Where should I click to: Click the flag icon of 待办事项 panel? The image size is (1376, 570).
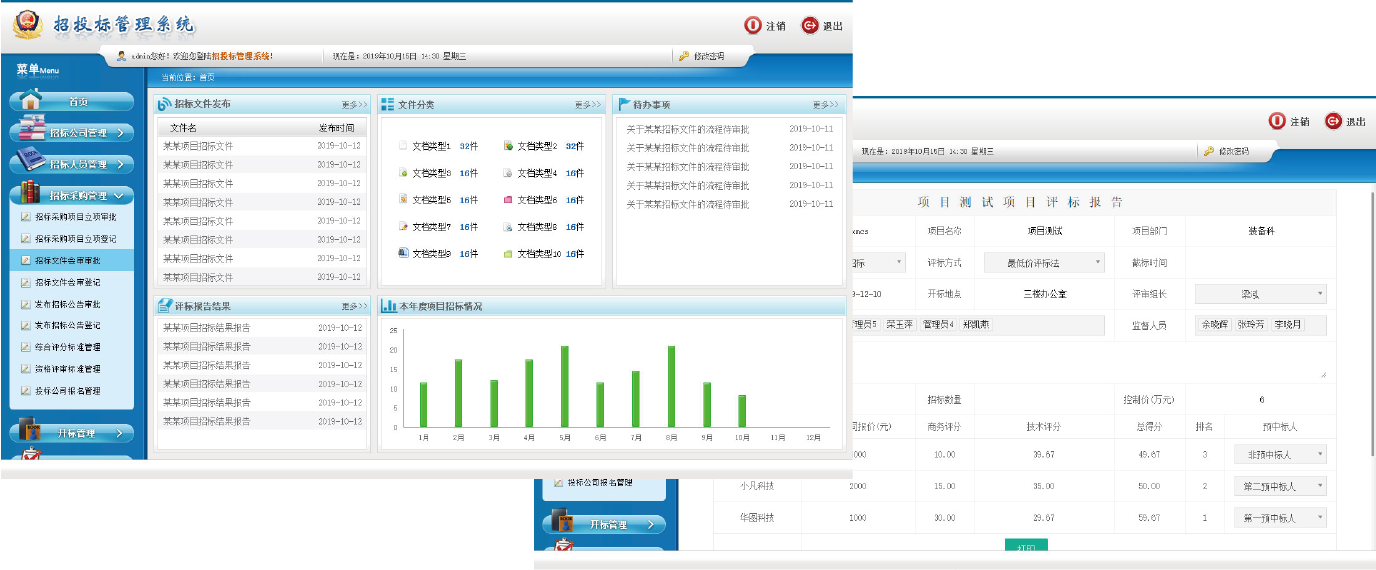(x=623, y=104)
